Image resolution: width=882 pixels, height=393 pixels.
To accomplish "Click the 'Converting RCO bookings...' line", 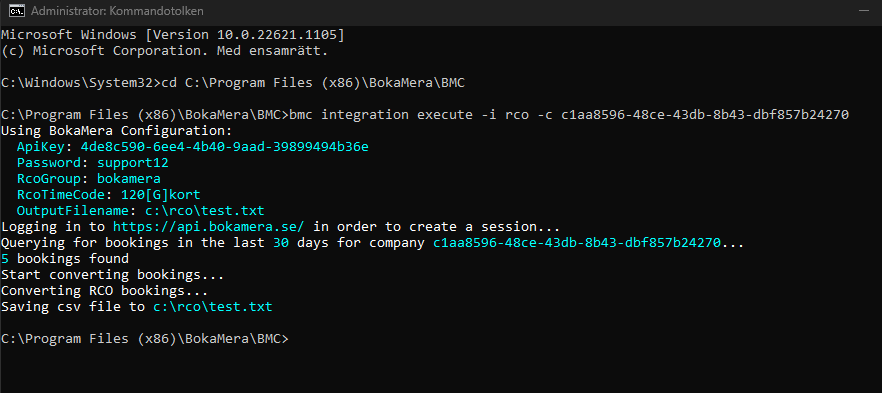I will 105,291.
